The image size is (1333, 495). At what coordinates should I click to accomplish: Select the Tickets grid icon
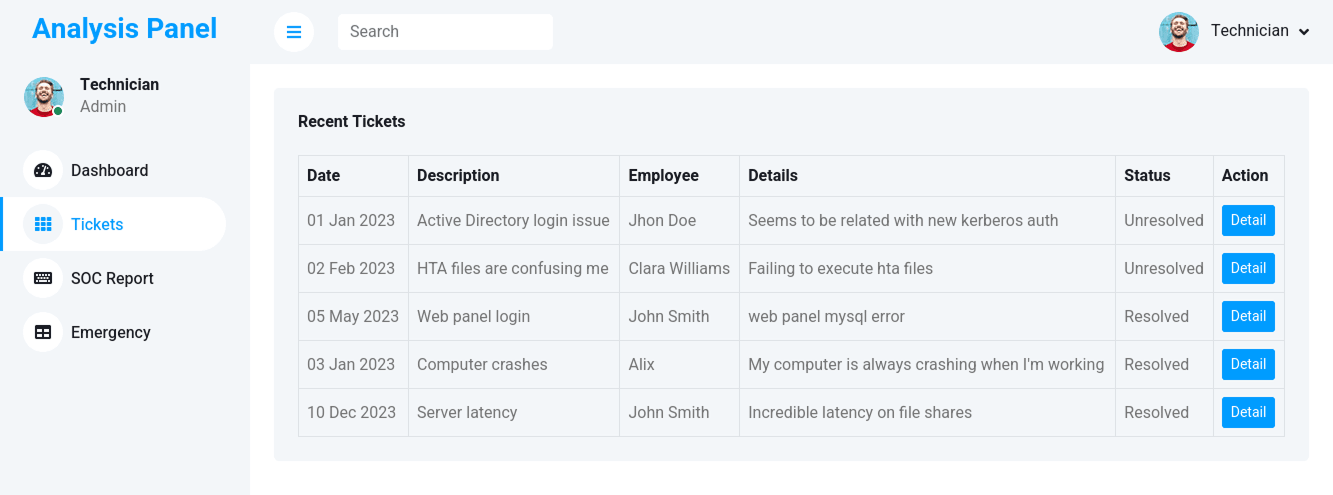point(43,224)
